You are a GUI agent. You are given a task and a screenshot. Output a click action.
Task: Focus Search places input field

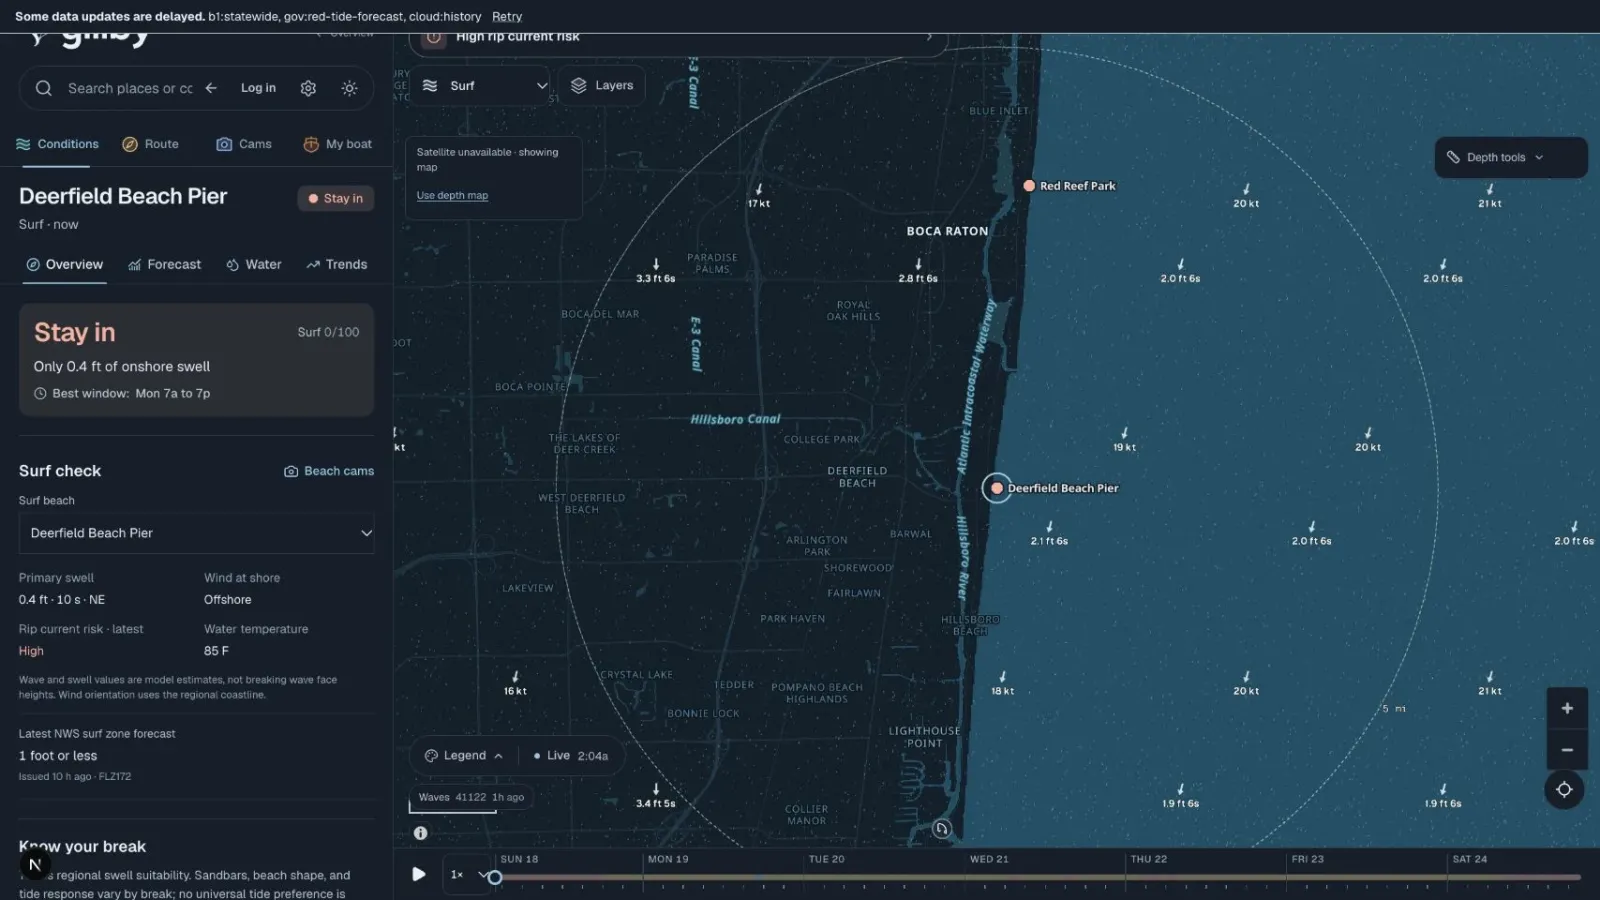tap(130, 88)
